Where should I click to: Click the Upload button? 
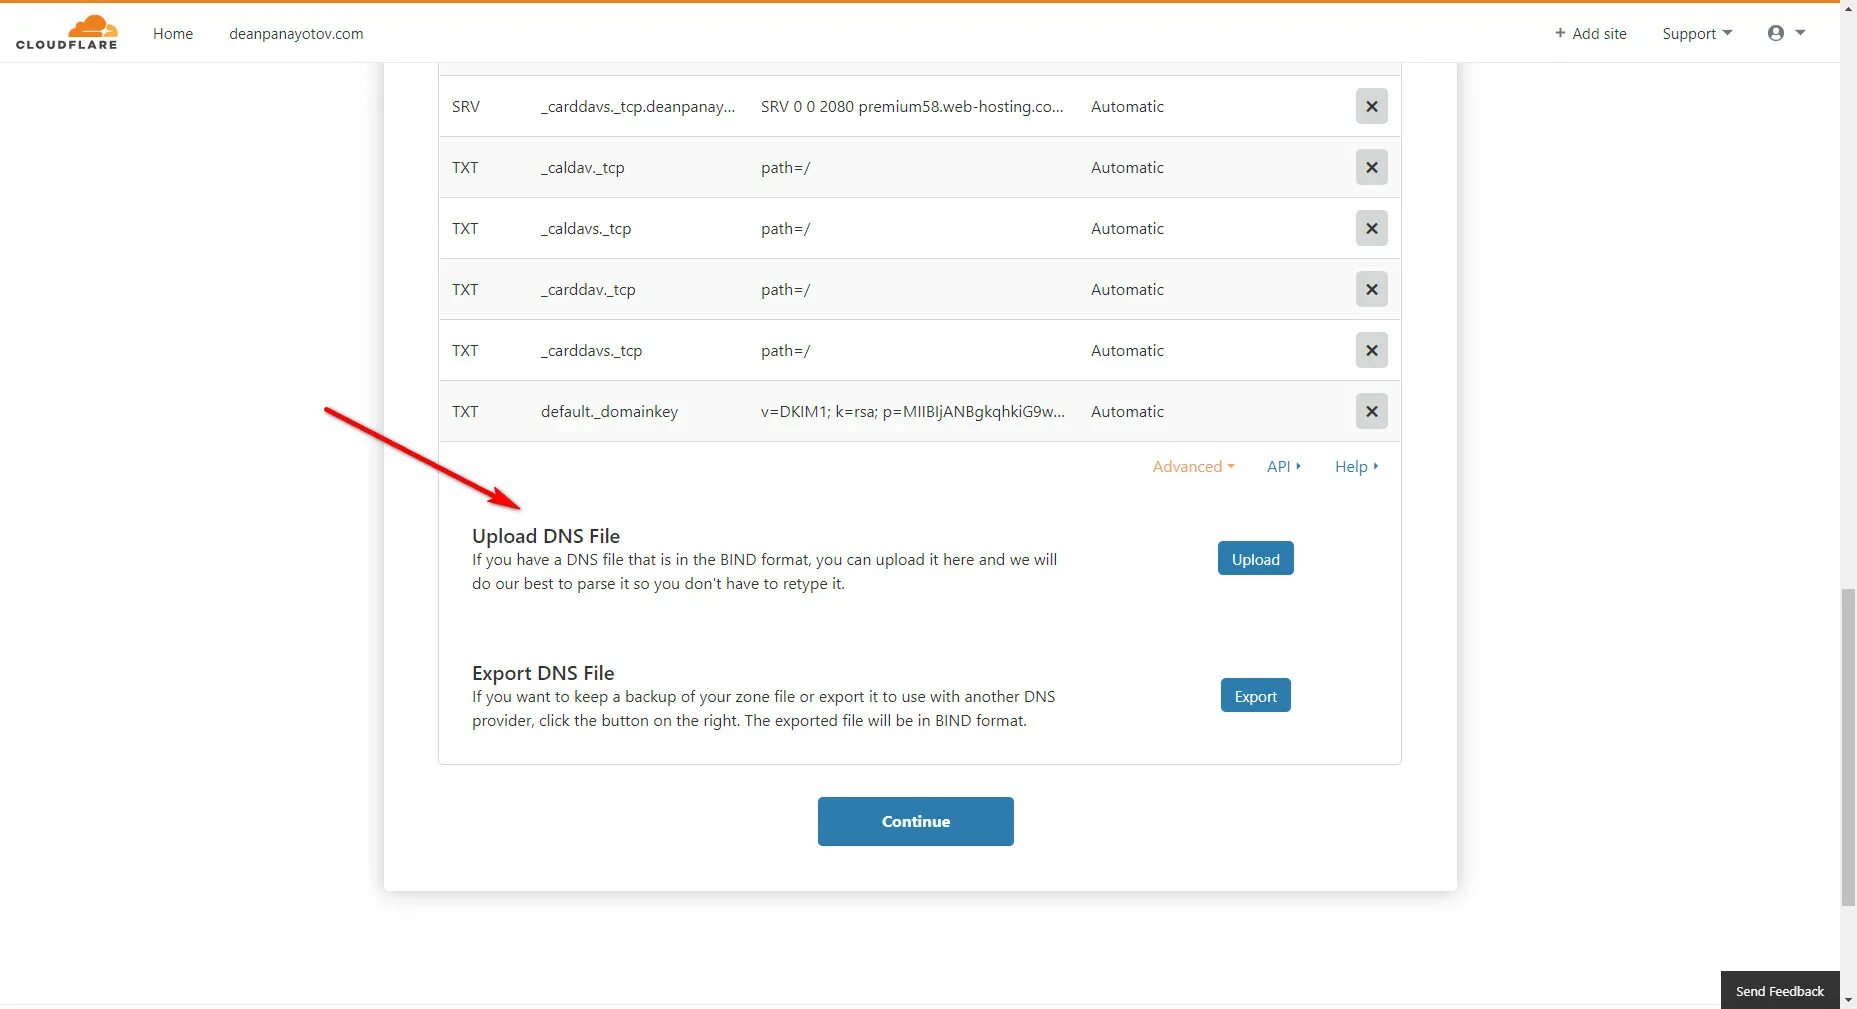click(1255, 558)
